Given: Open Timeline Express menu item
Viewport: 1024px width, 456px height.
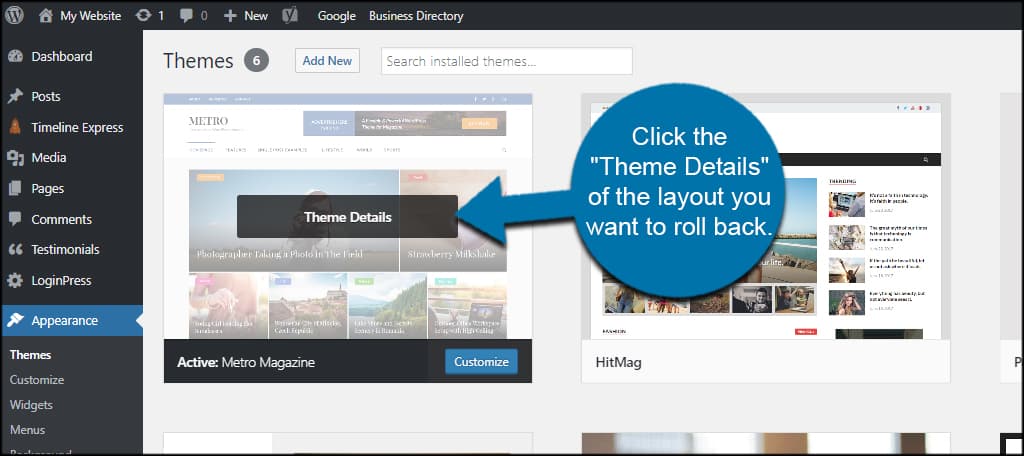Looking at the screenshot, I should click(77, 127).
